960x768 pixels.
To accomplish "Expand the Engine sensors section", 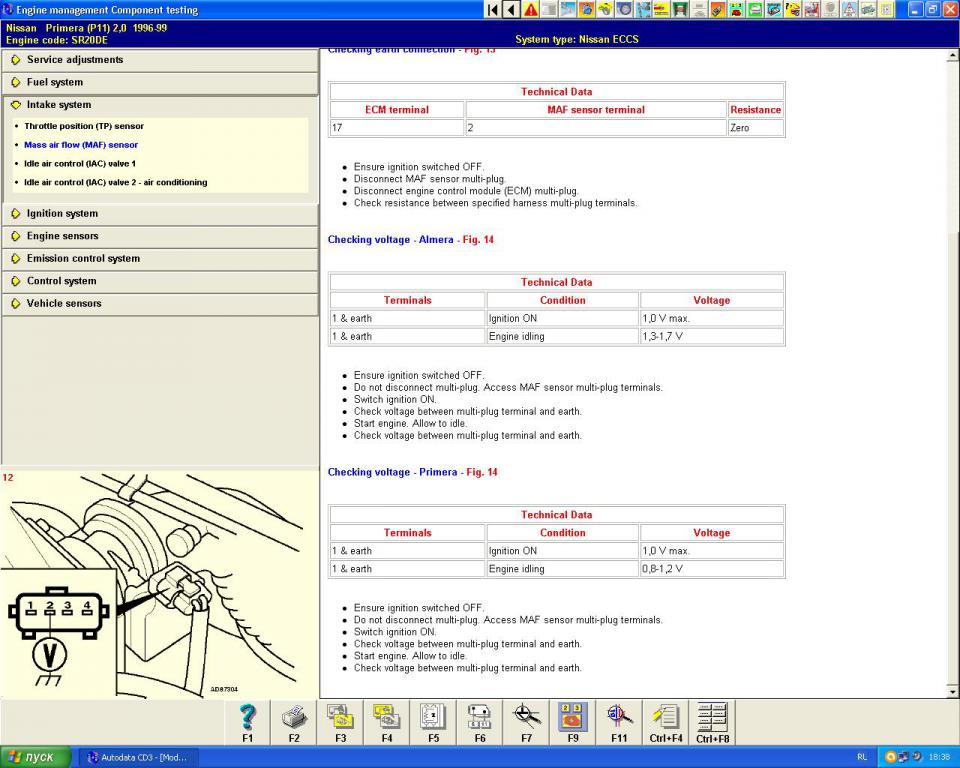I will [160, 236].
